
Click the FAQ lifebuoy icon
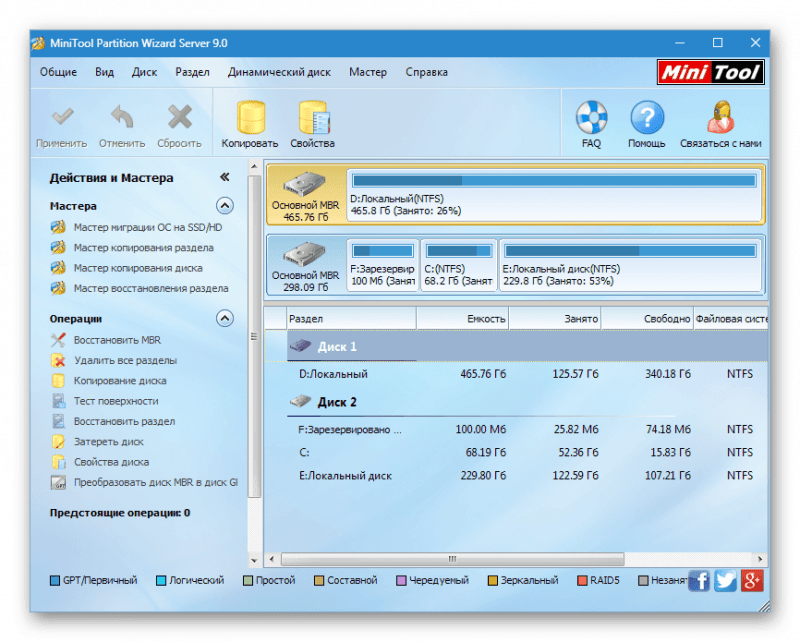pyautogui.click(x=591, y=118)
